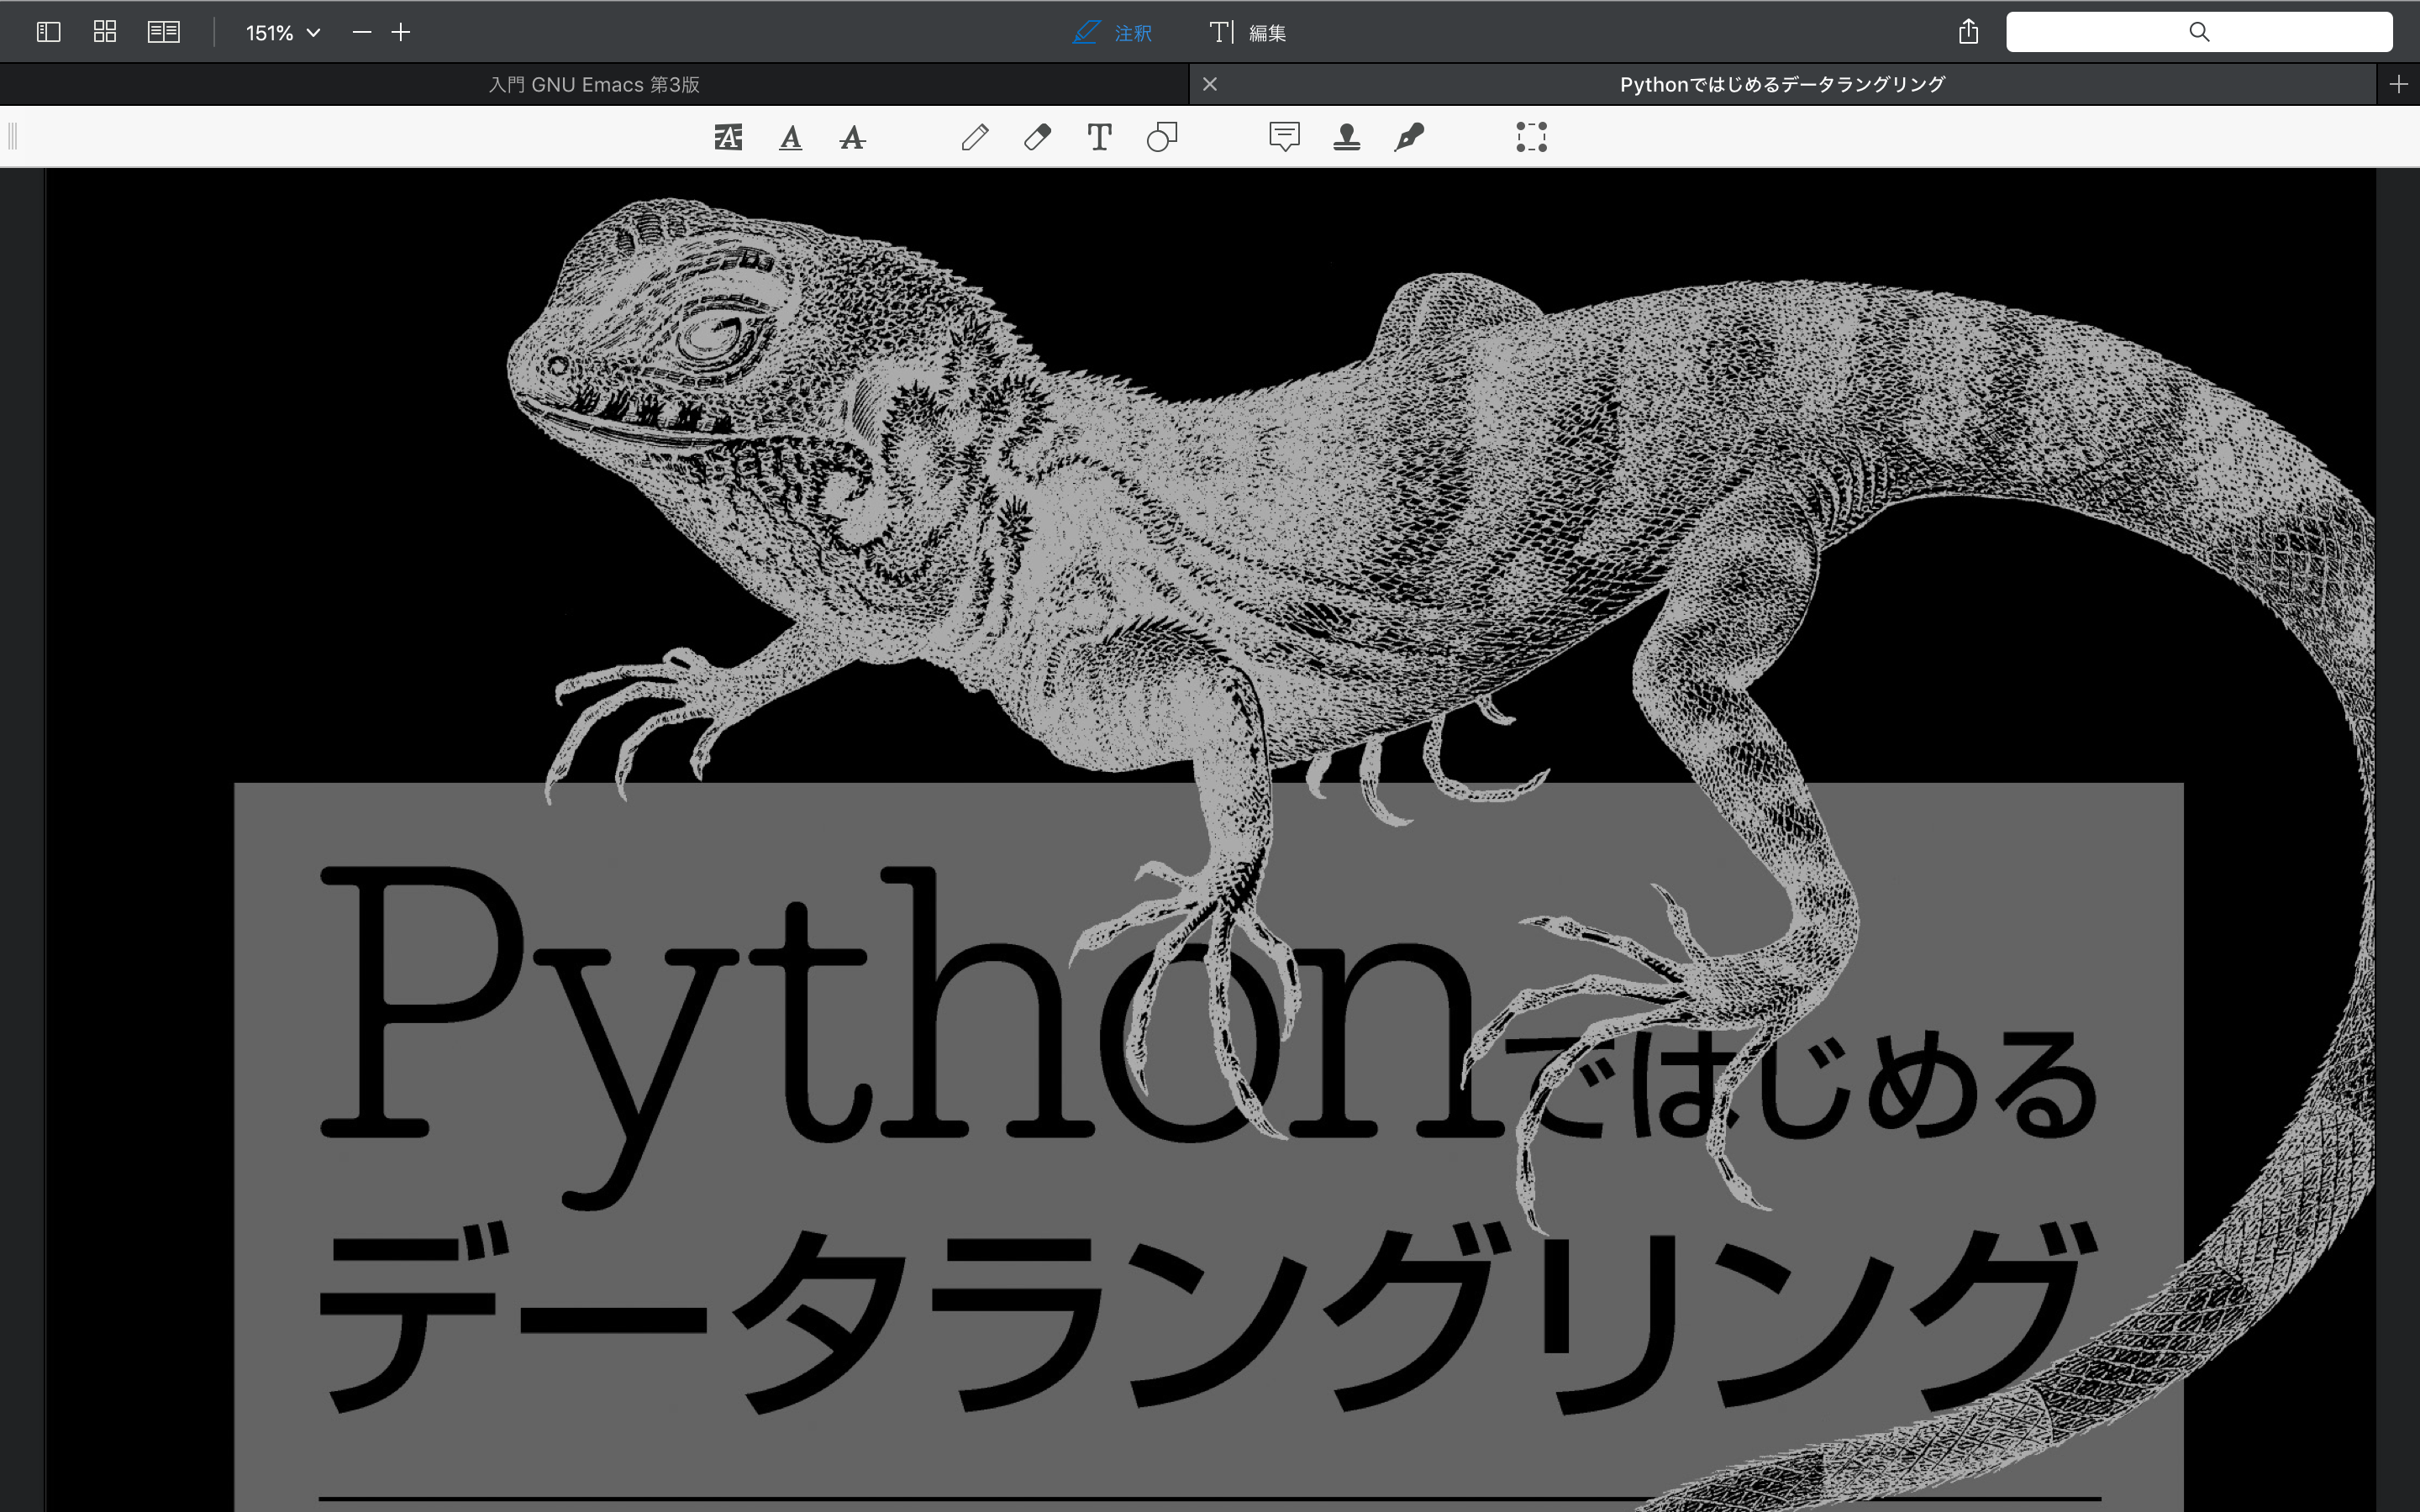Viewport: 2420px width, 1512px height.
Task: Open the 151% zoom level dropdown
Action: click(x=283, y=33)
